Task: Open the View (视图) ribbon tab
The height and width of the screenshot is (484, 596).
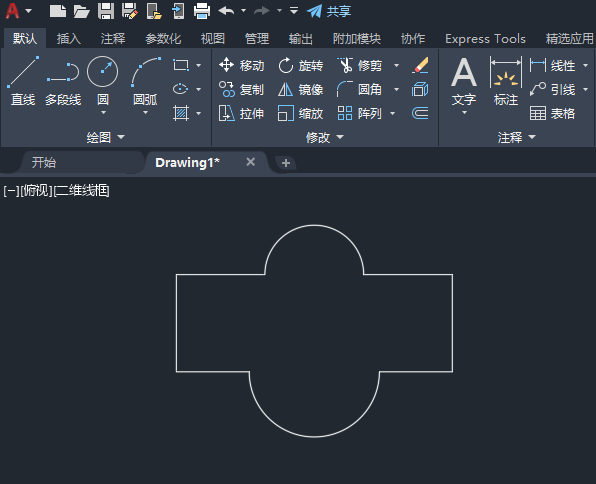Action: point(213,39)
